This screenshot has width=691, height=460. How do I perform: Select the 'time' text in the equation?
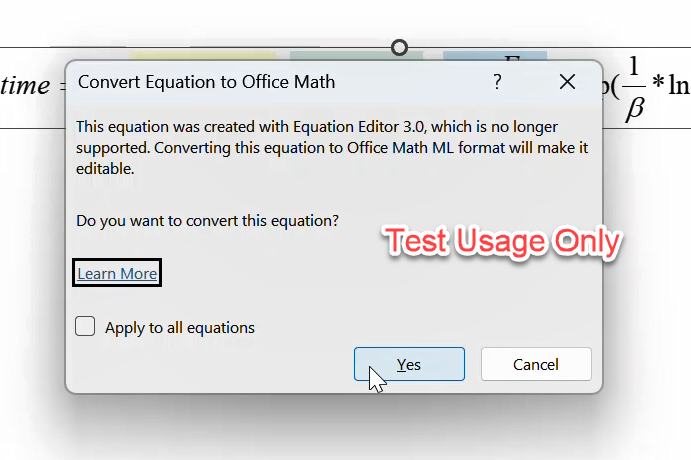[25, 85]
